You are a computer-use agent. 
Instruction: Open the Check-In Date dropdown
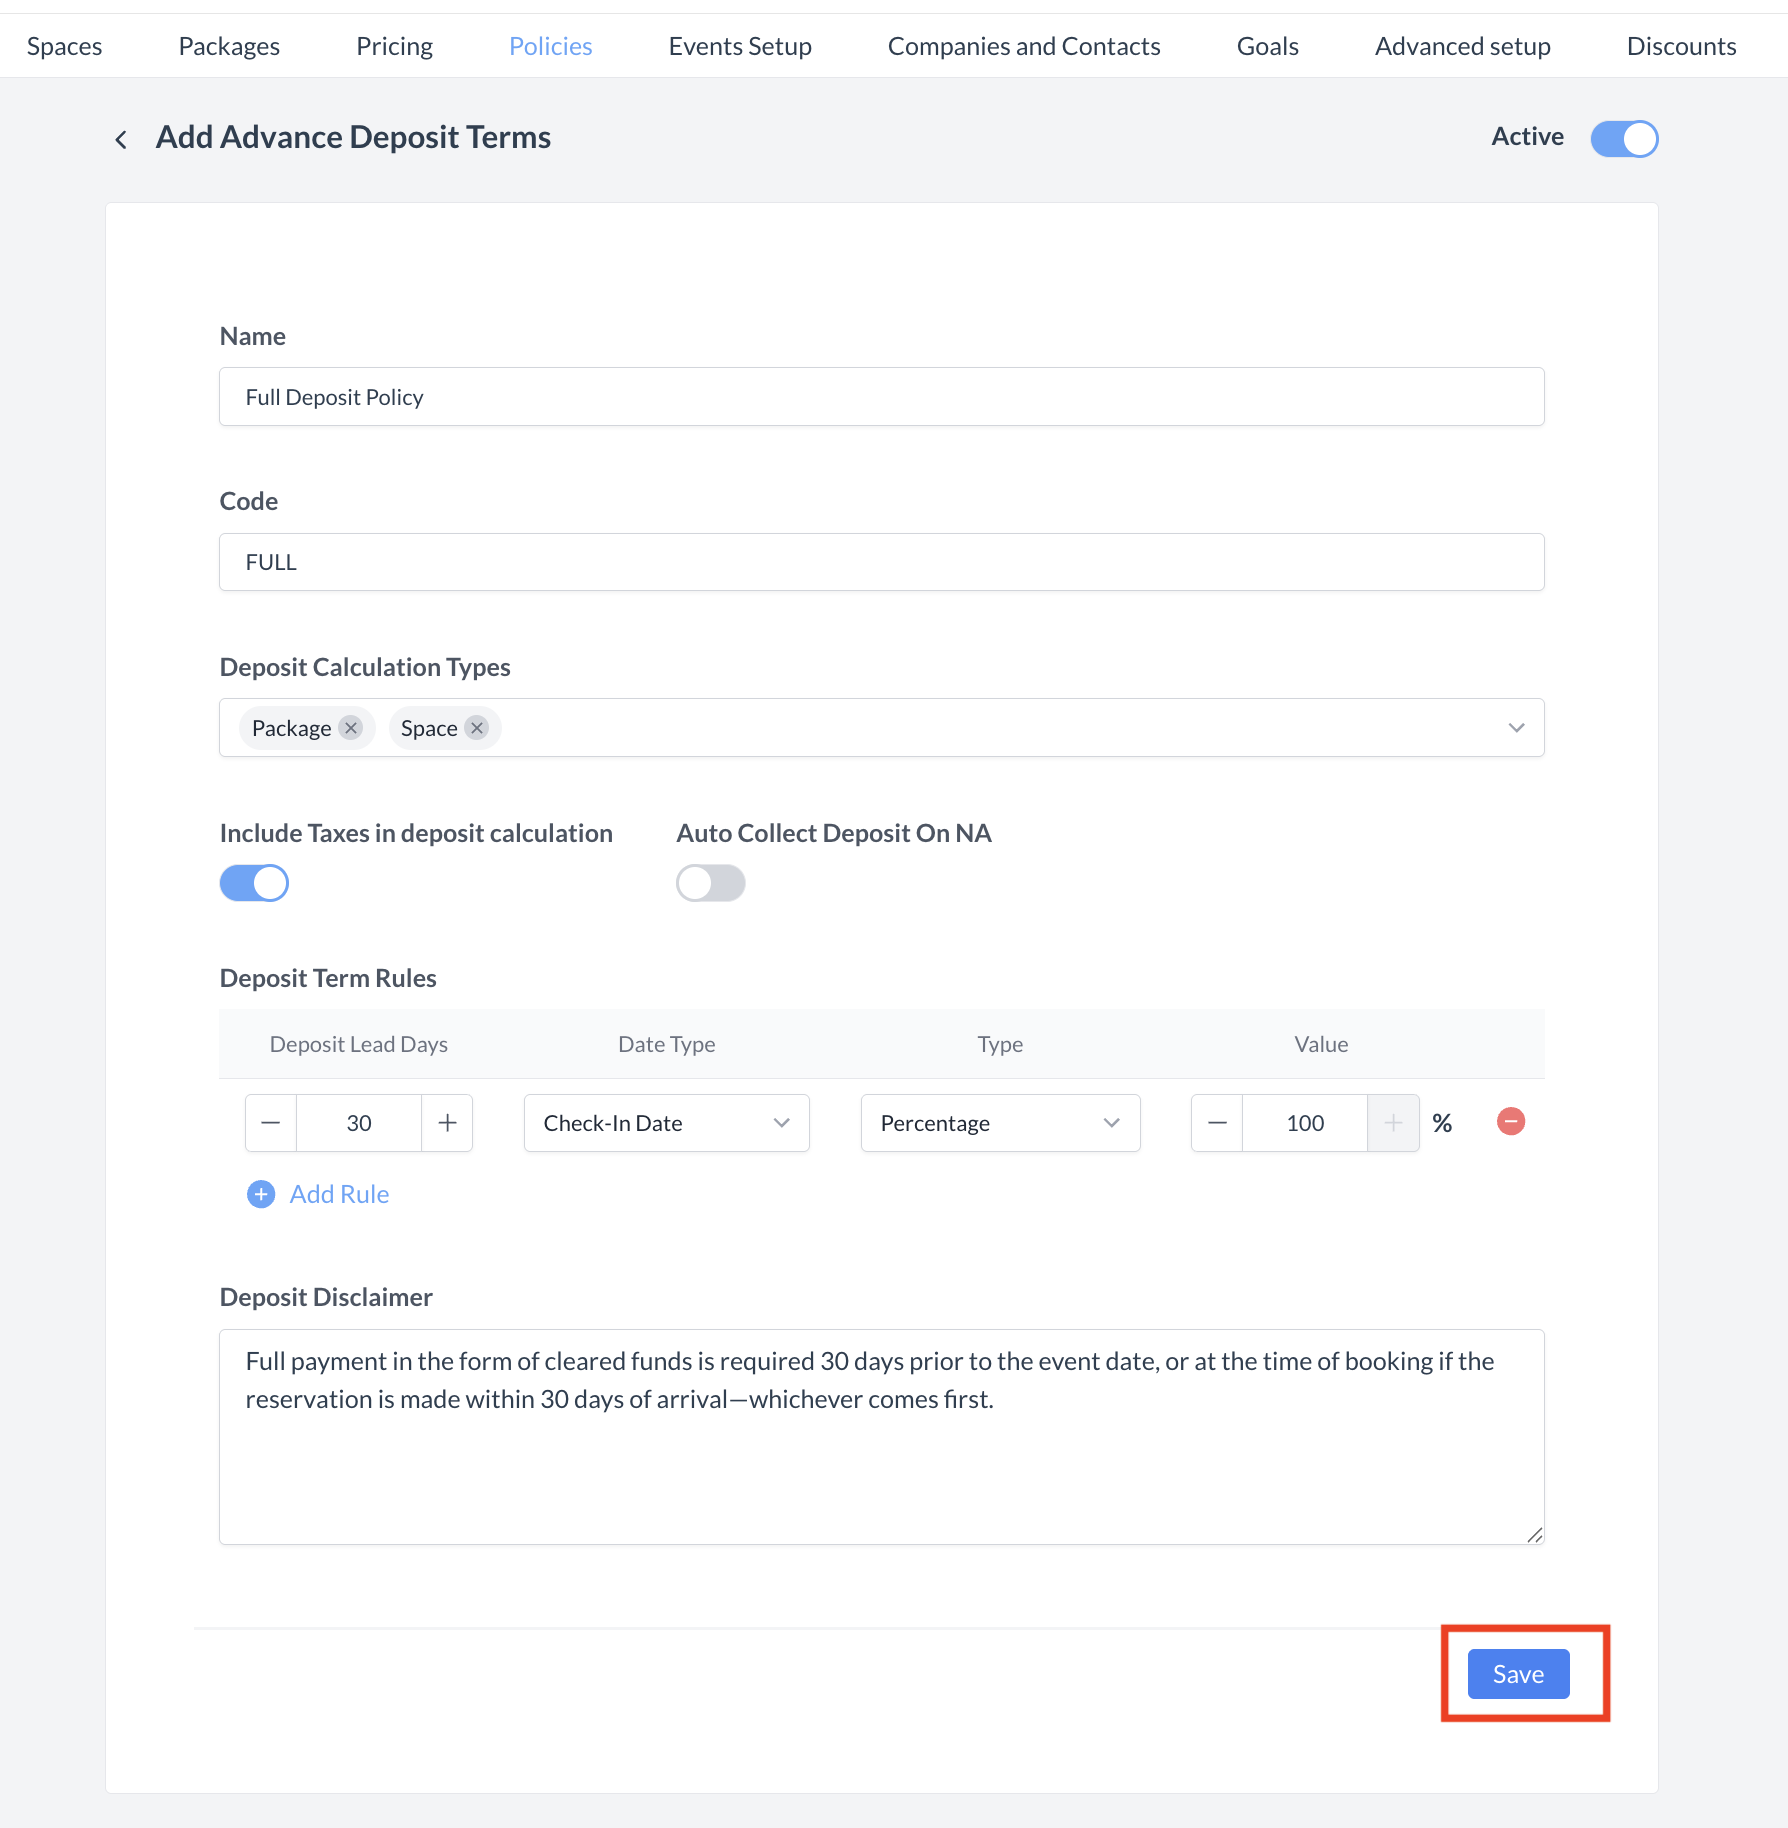pos(666,1123)
